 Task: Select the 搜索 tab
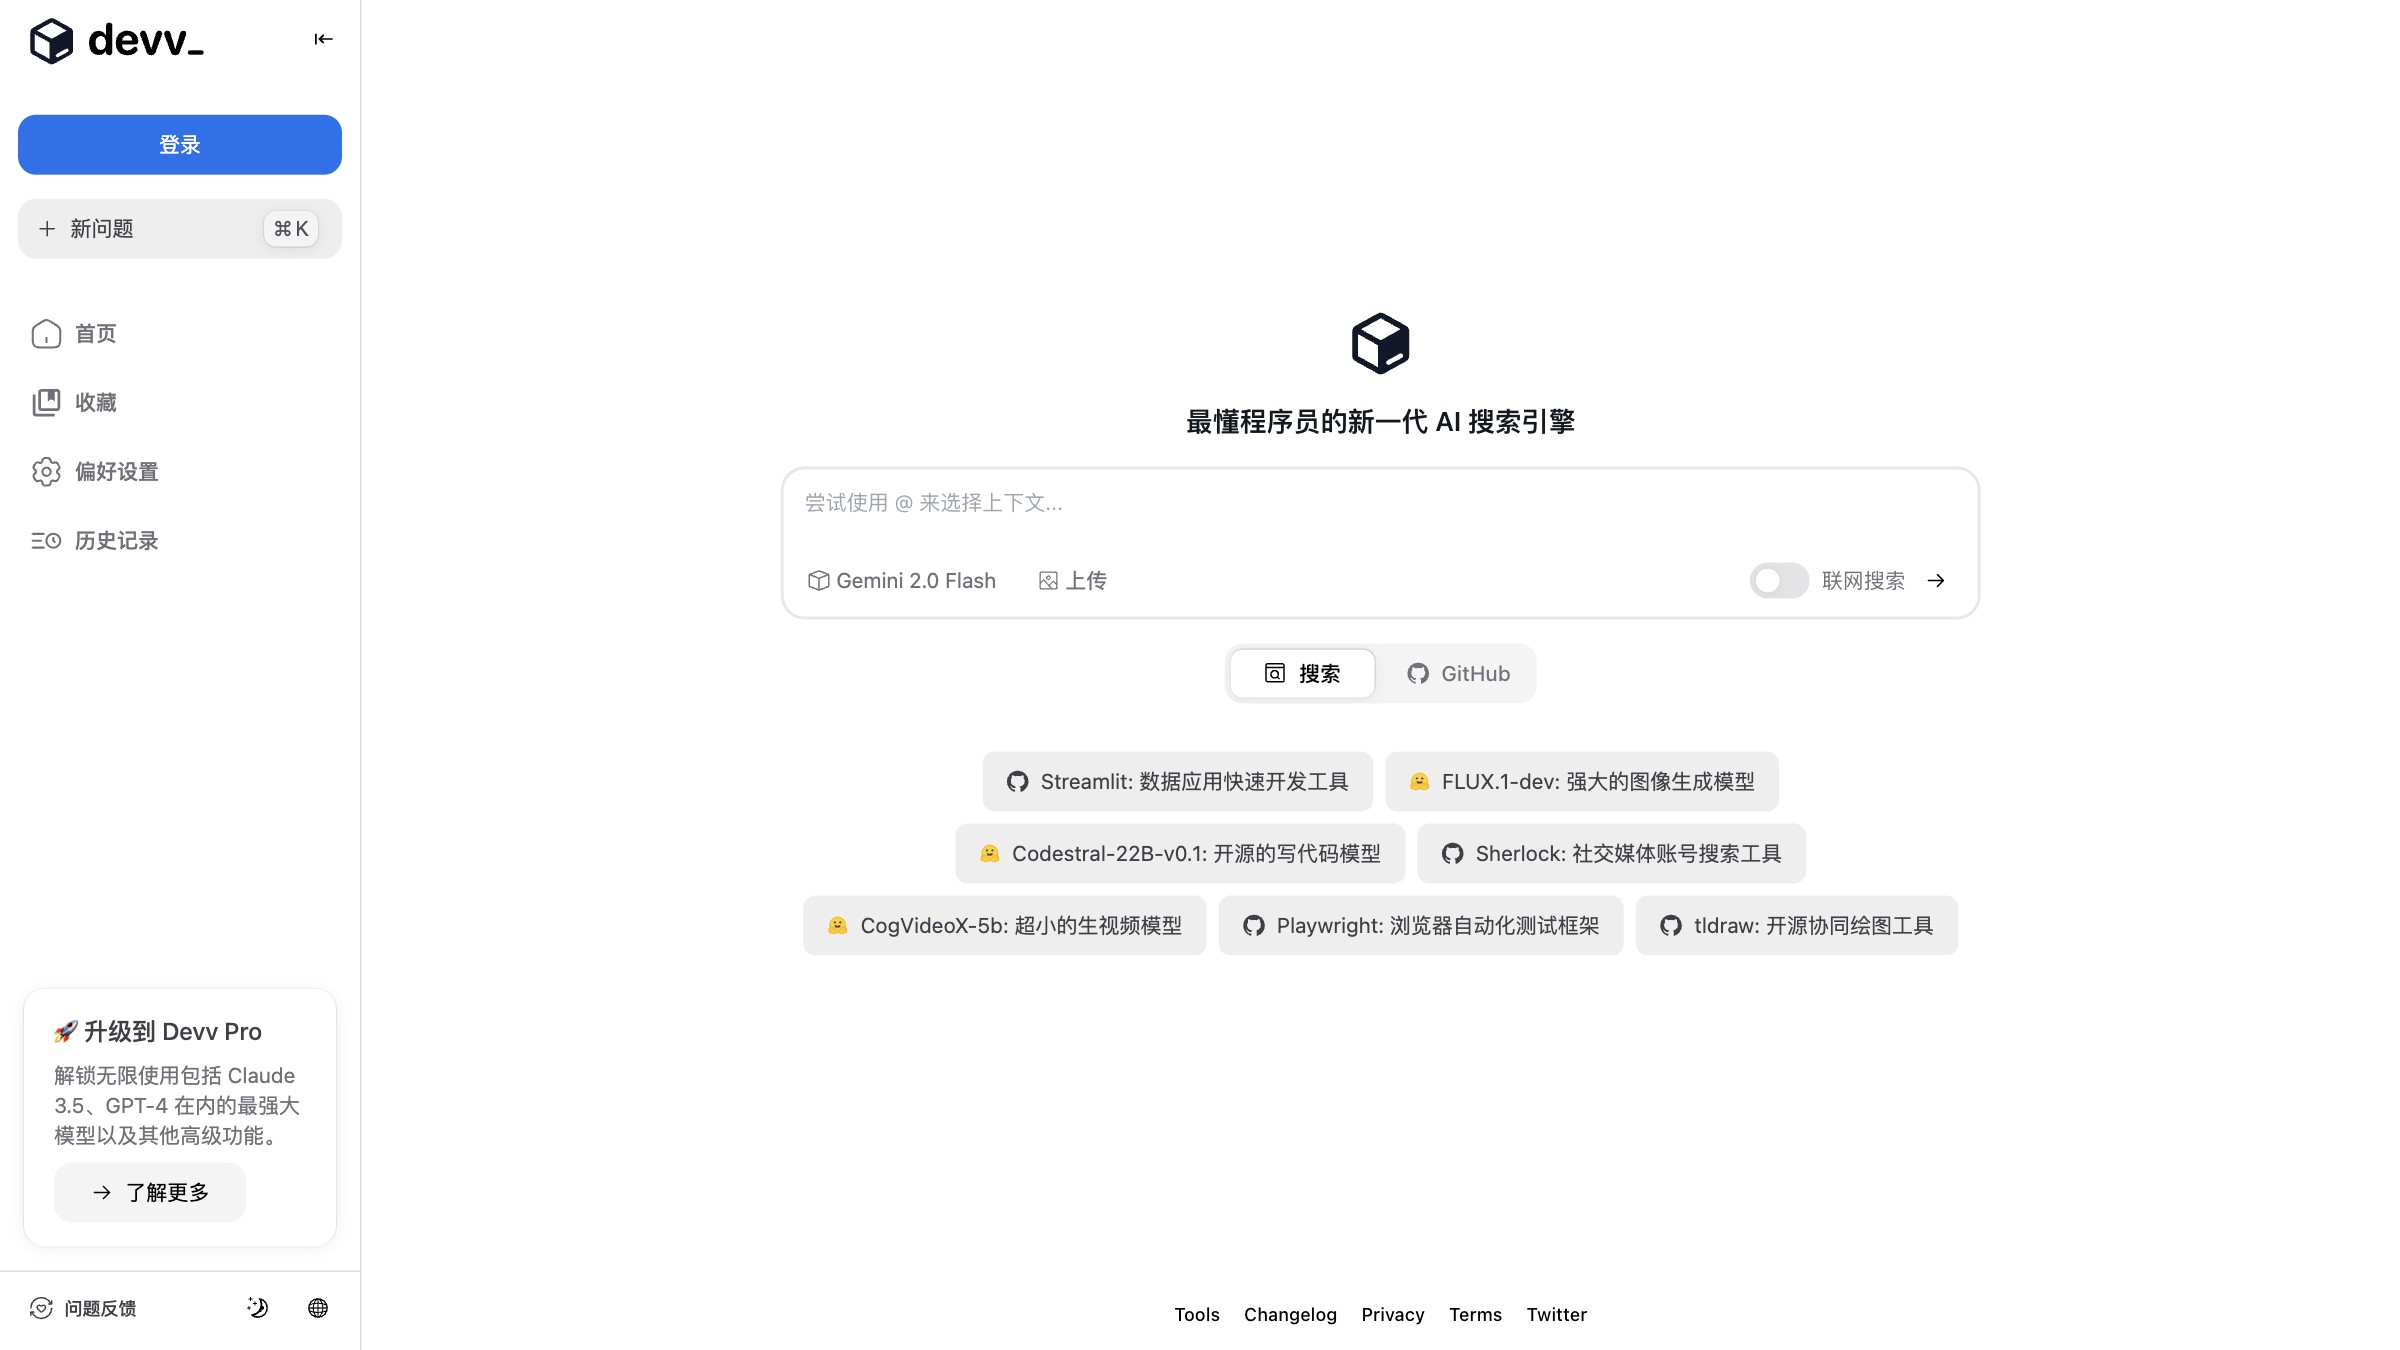pyautogui.click(x=1302, y=673)
